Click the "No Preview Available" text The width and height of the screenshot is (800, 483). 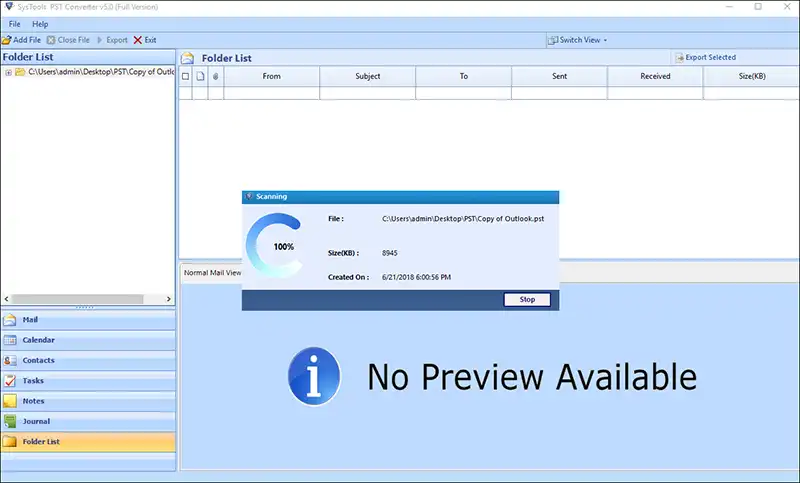pyautogui.click(x=532, y=377)
